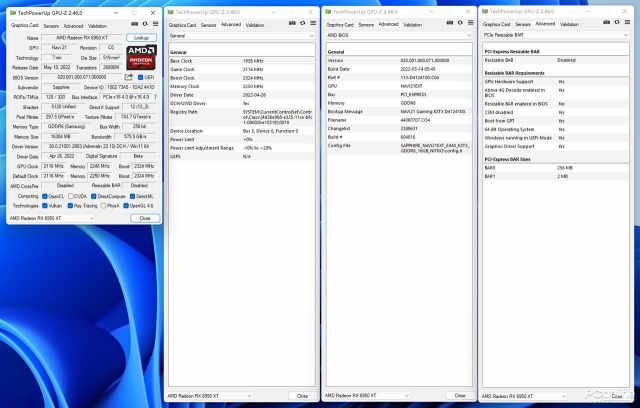Toggle the OpenGL 4.6 checkbox
This screenshot has width=640, height=408.
pos(126,206)
